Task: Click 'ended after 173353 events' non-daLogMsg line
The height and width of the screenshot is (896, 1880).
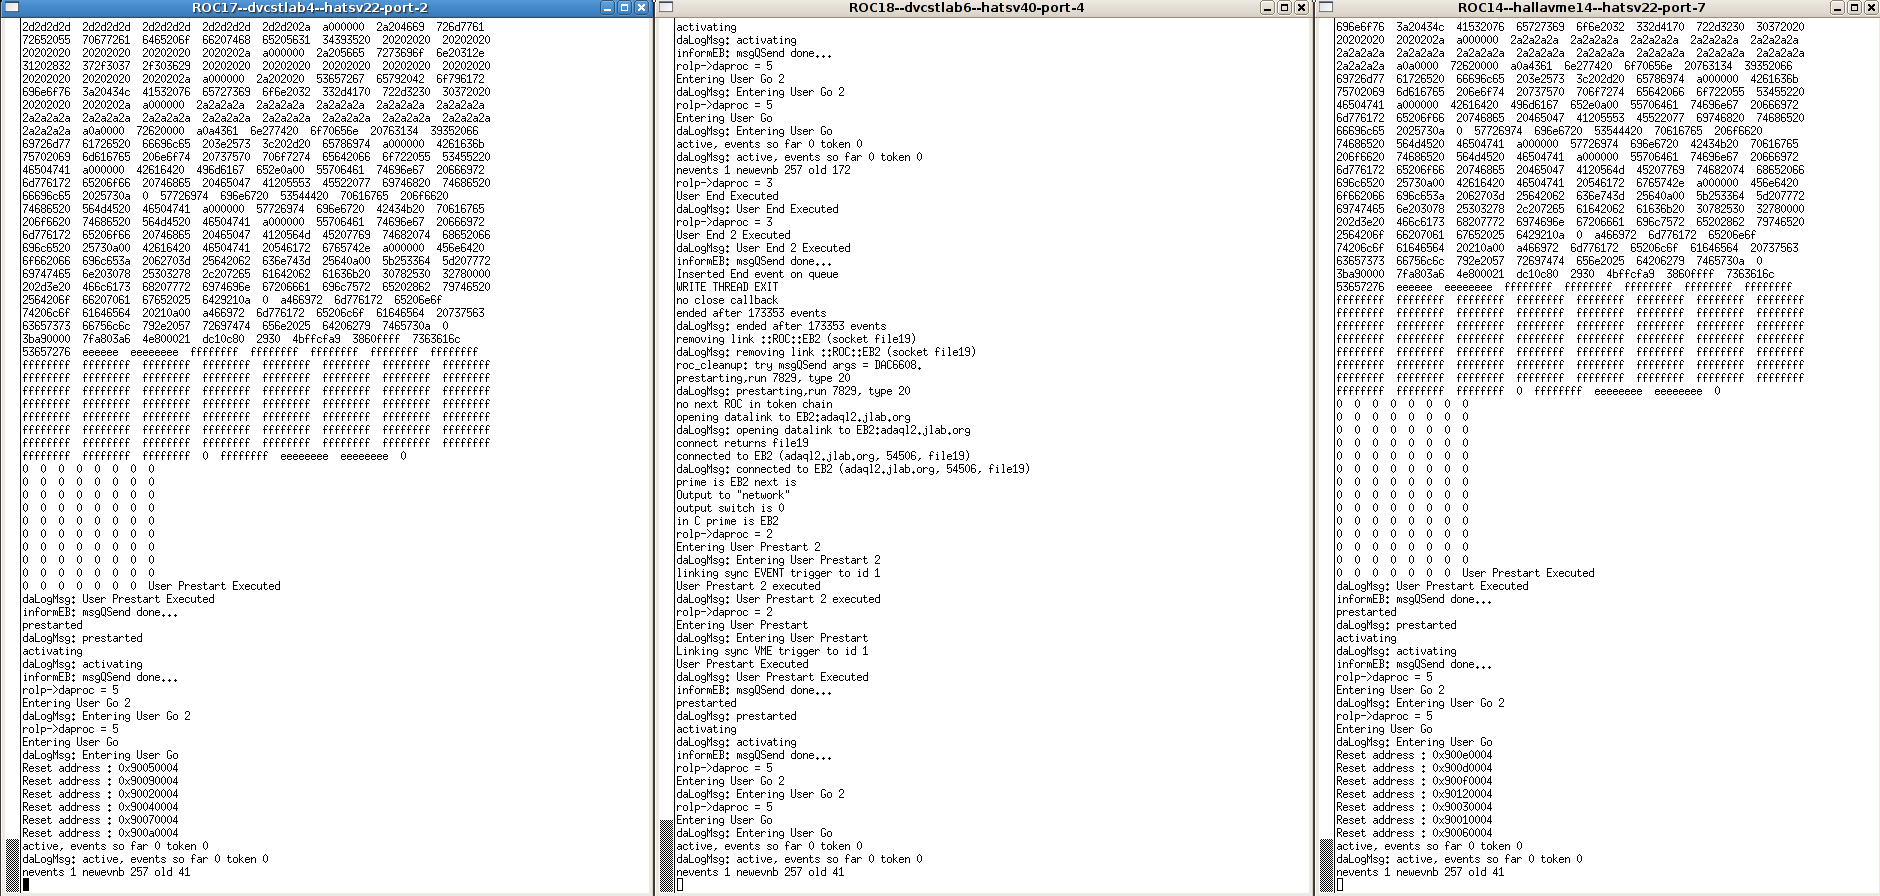Action: (x=751, y=313)
